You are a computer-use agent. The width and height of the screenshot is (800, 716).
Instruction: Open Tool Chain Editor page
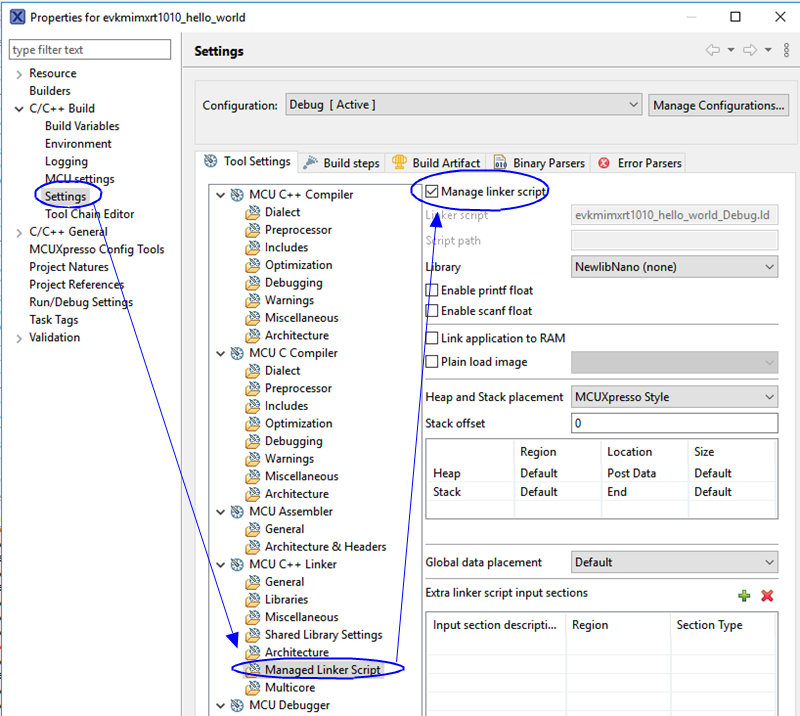[89, 214]
